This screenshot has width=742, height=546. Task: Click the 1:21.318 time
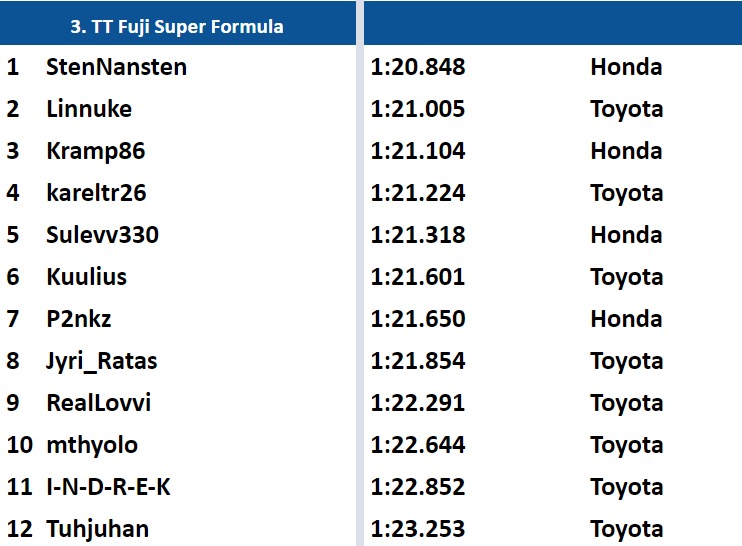coord(418,235)
